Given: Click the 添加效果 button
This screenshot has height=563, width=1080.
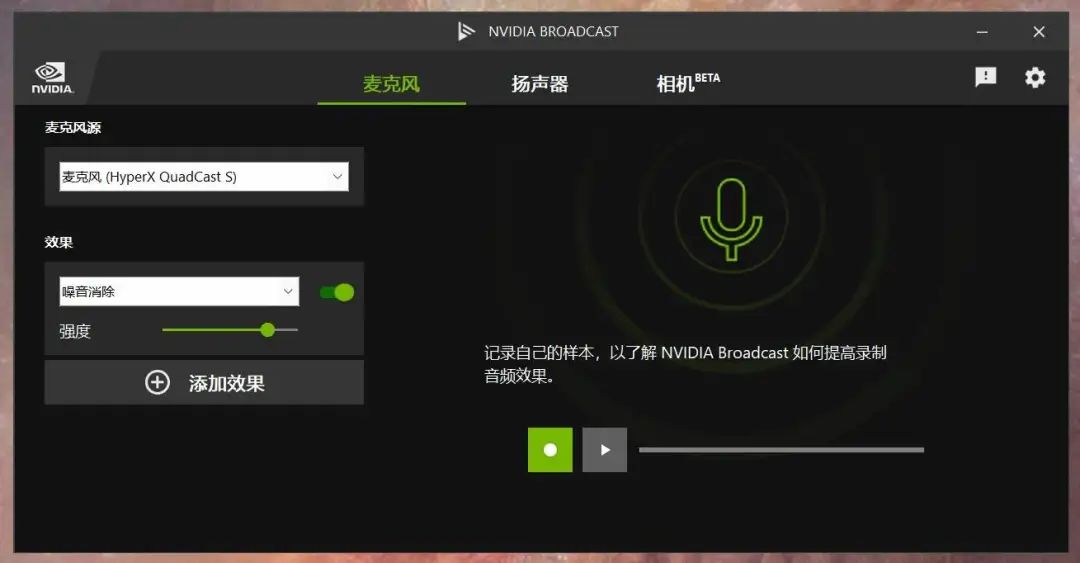Looking at the screenshot, I should pos(204,382).
